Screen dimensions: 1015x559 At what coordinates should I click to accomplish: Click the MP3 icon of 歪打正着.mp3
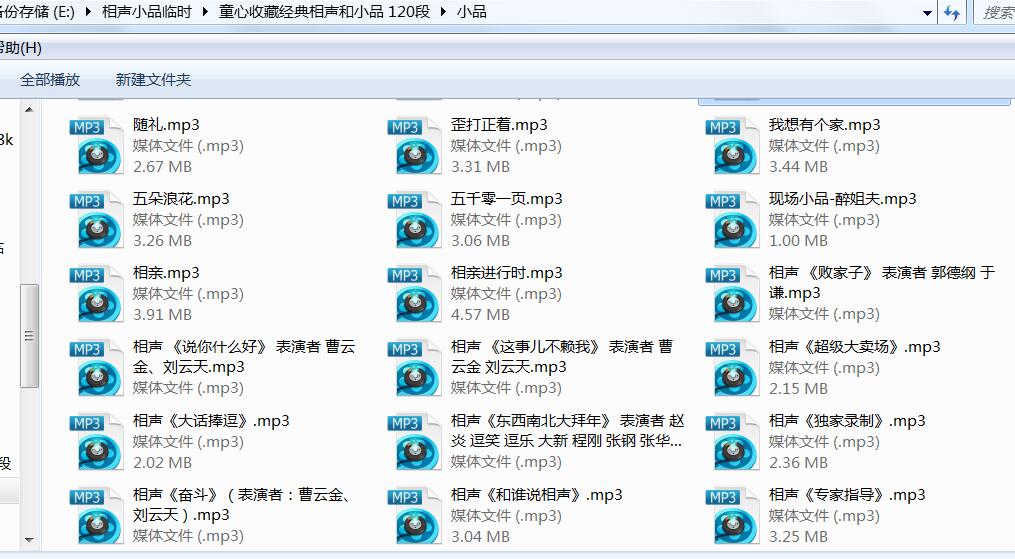click(414, 146)
